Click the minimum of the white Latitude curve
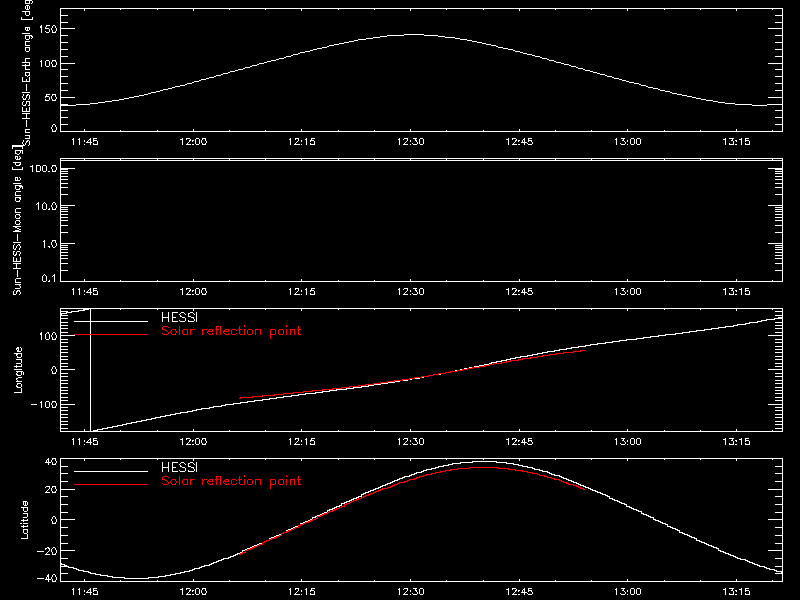The image size is (800, 600). [x=137, y=579]
